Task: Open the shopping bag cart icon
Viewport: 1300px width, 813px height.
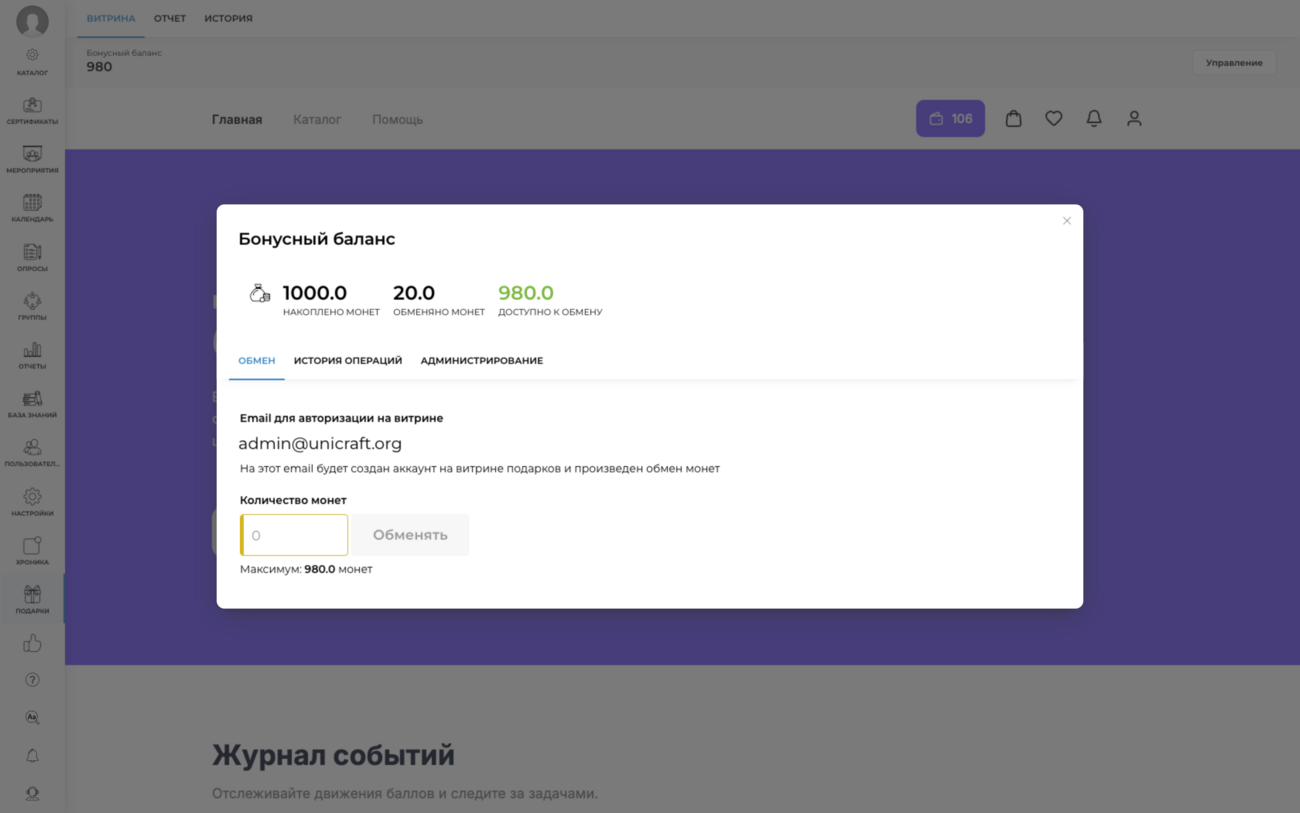Action: coord(1013,118)
